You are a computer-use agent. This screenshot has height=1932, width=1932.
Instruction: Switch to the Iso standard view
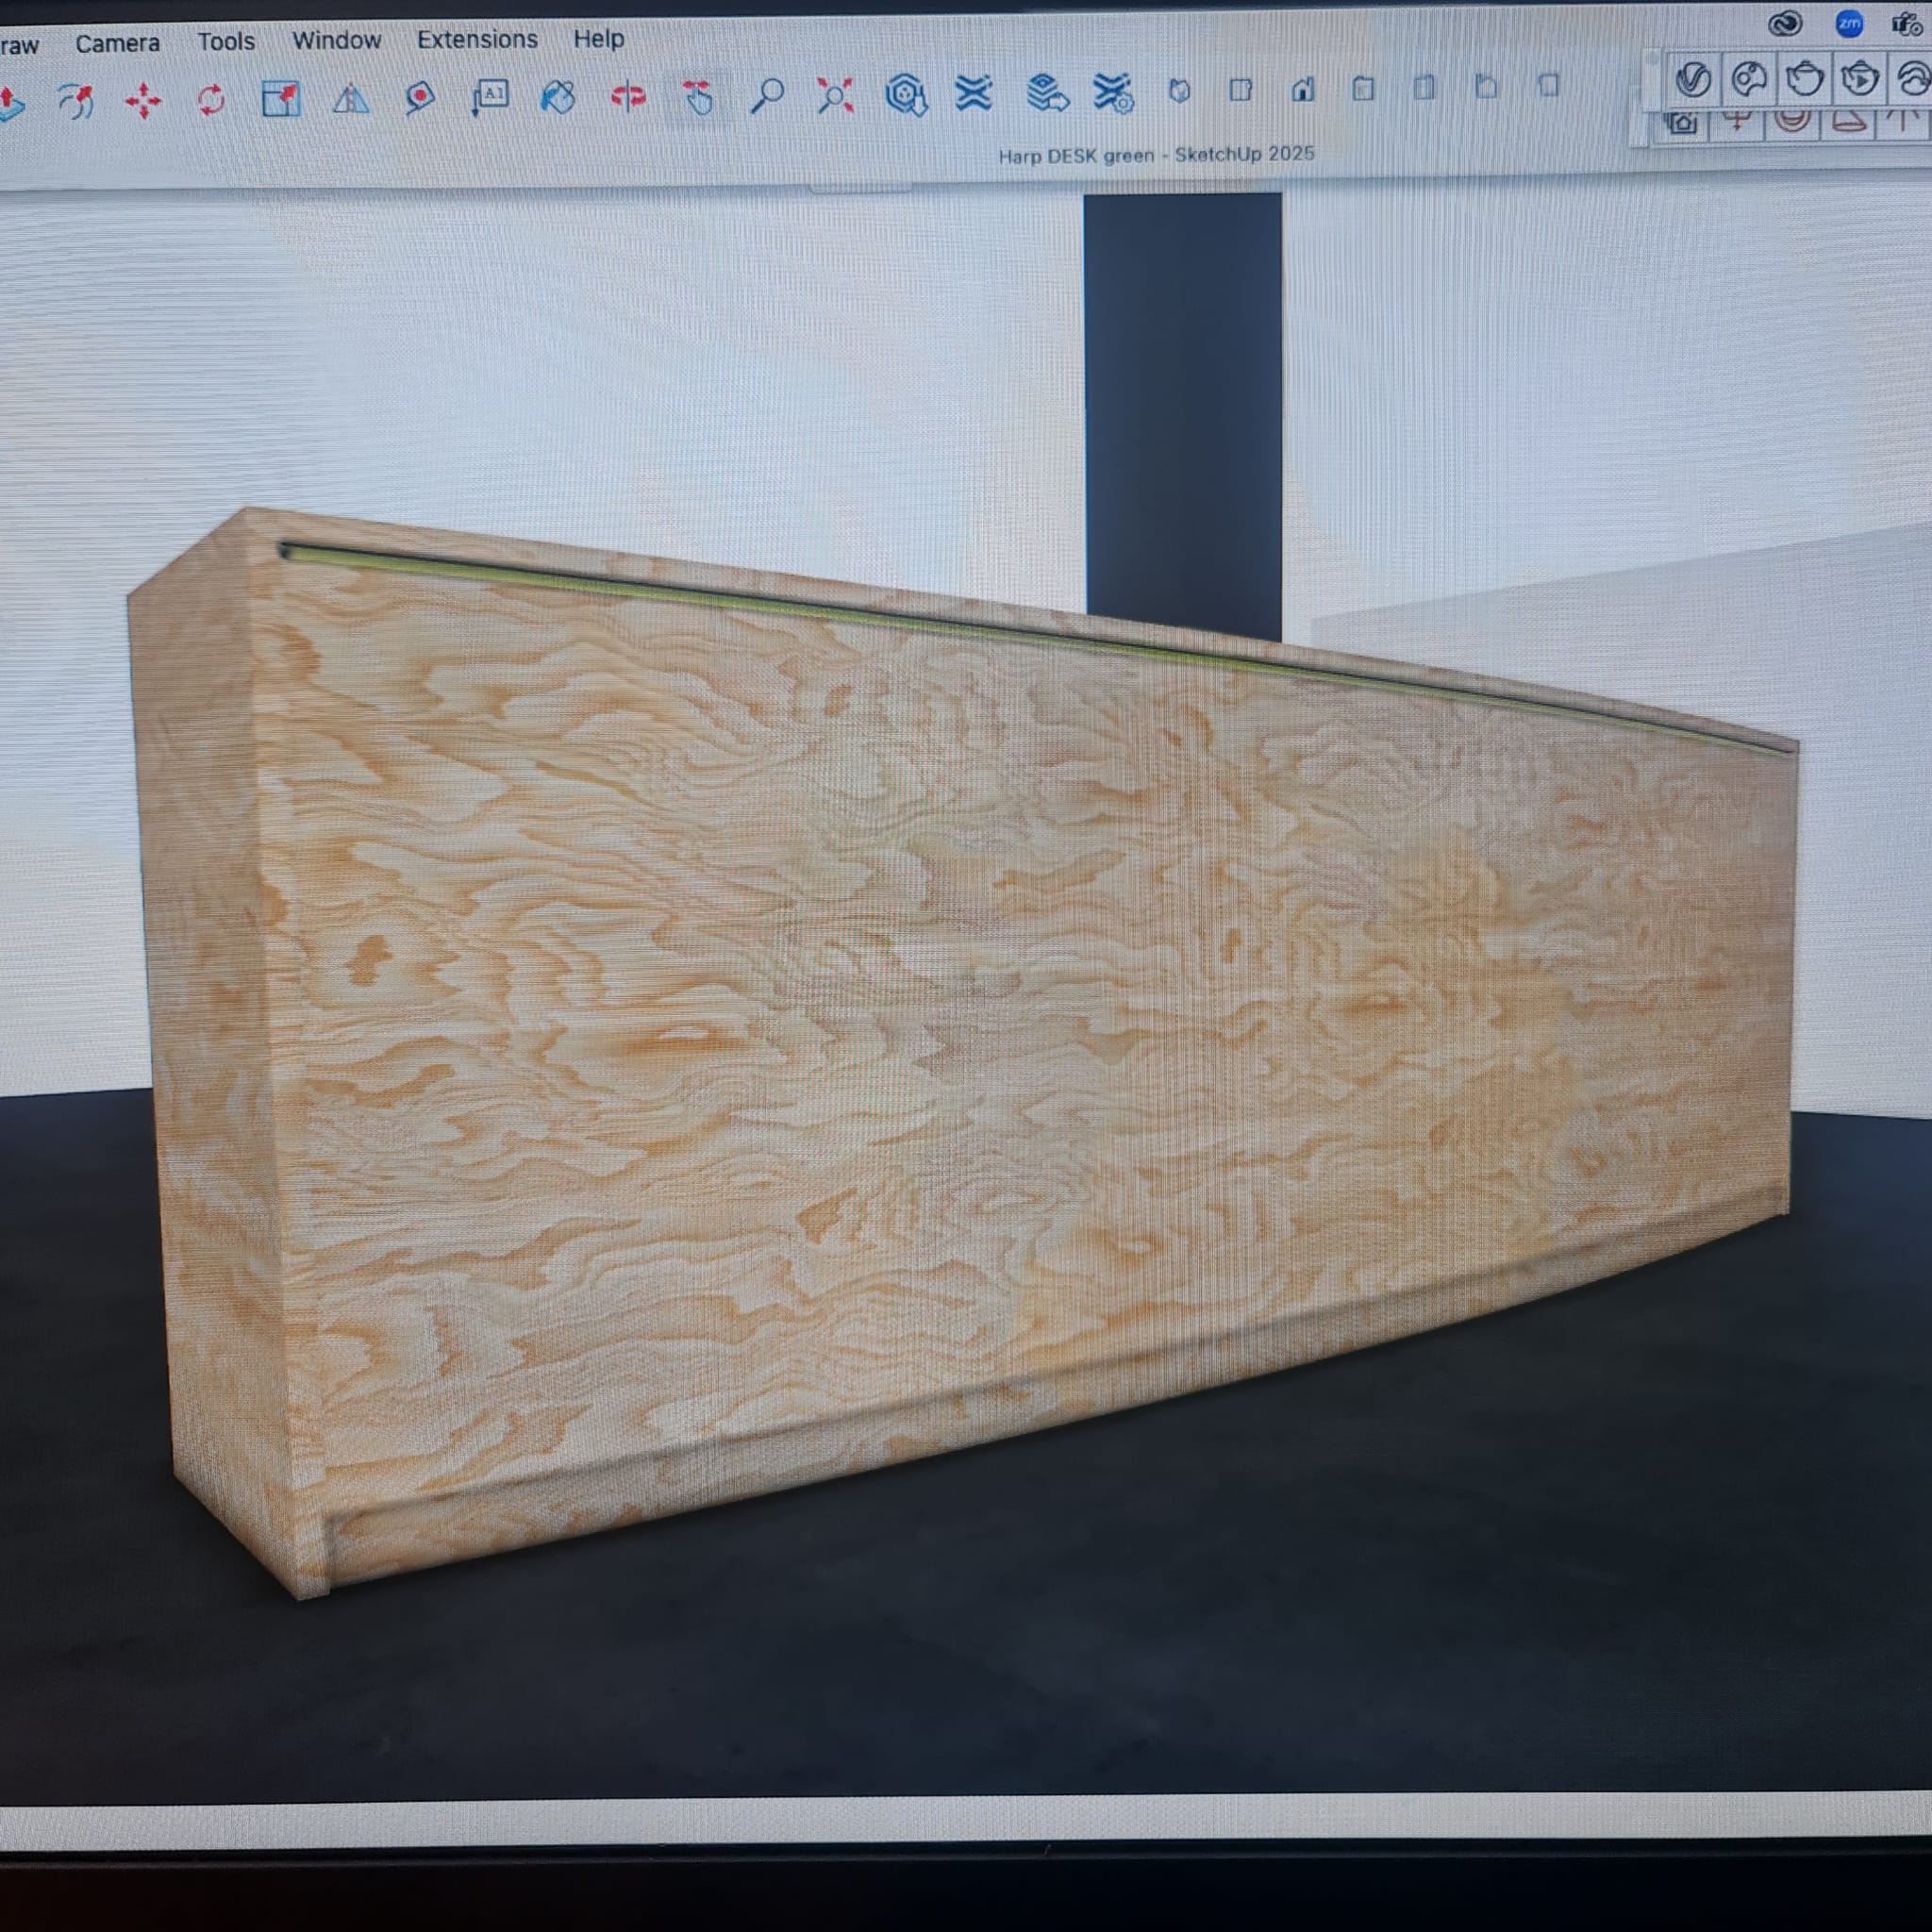[1179, 92]
